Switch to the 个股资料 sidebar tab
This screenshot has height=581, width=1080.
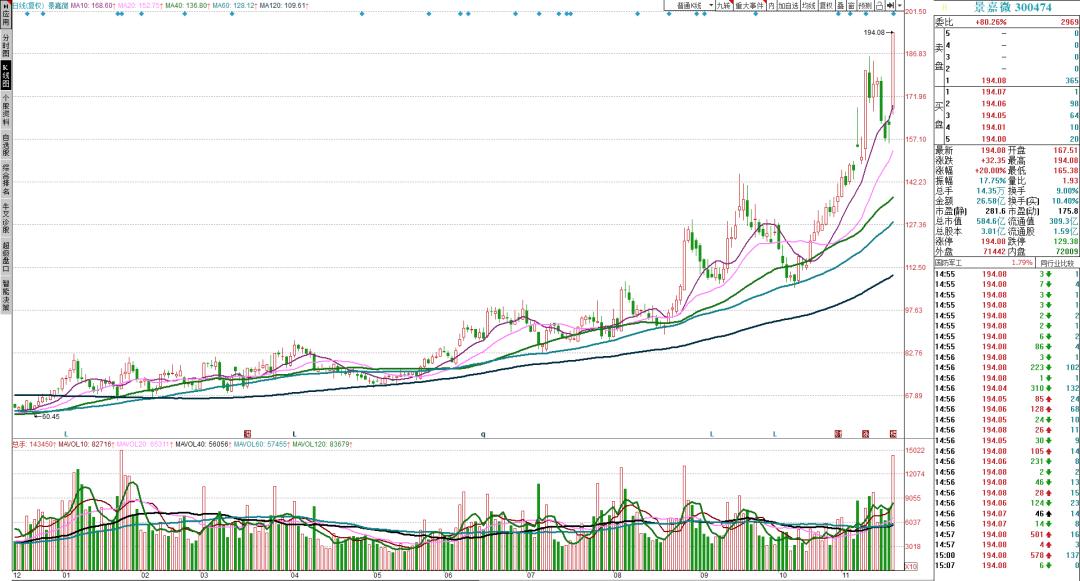point(6,110)
